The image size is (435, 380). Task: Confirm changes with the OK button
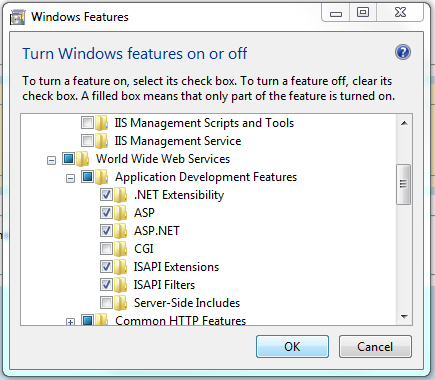[x=292, y=347]
